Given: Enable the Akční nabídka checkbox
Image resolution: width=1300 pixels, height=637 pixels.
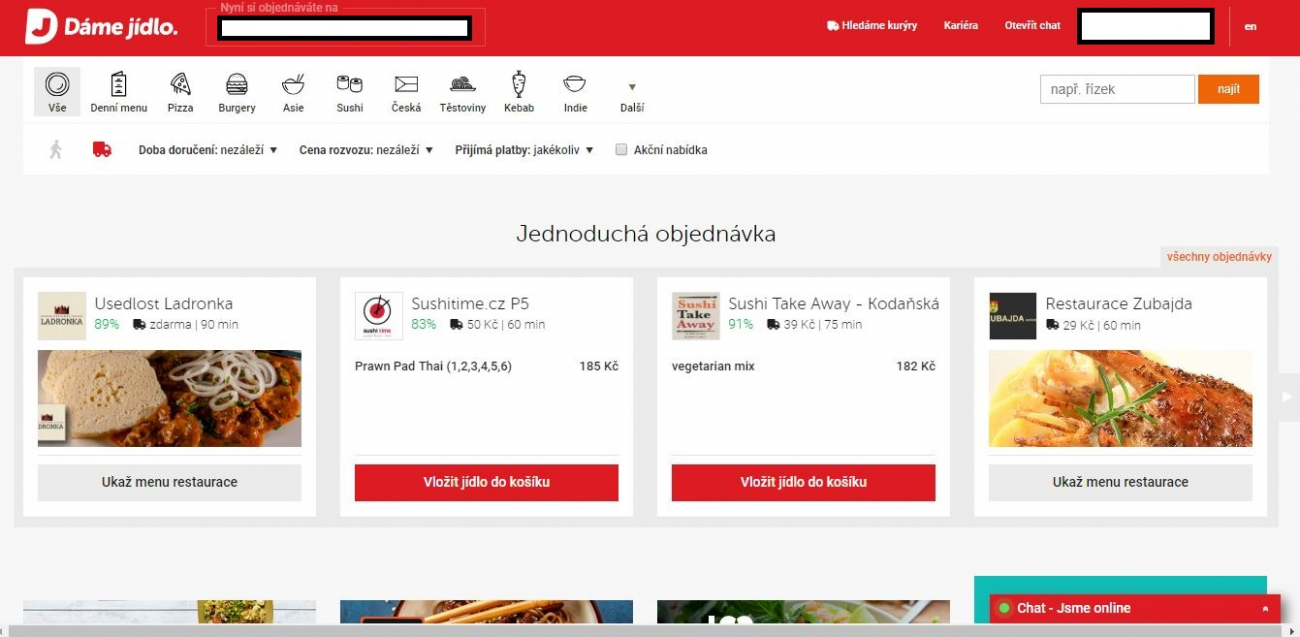Looking at the screenshot, I should [x=621, y=150].
